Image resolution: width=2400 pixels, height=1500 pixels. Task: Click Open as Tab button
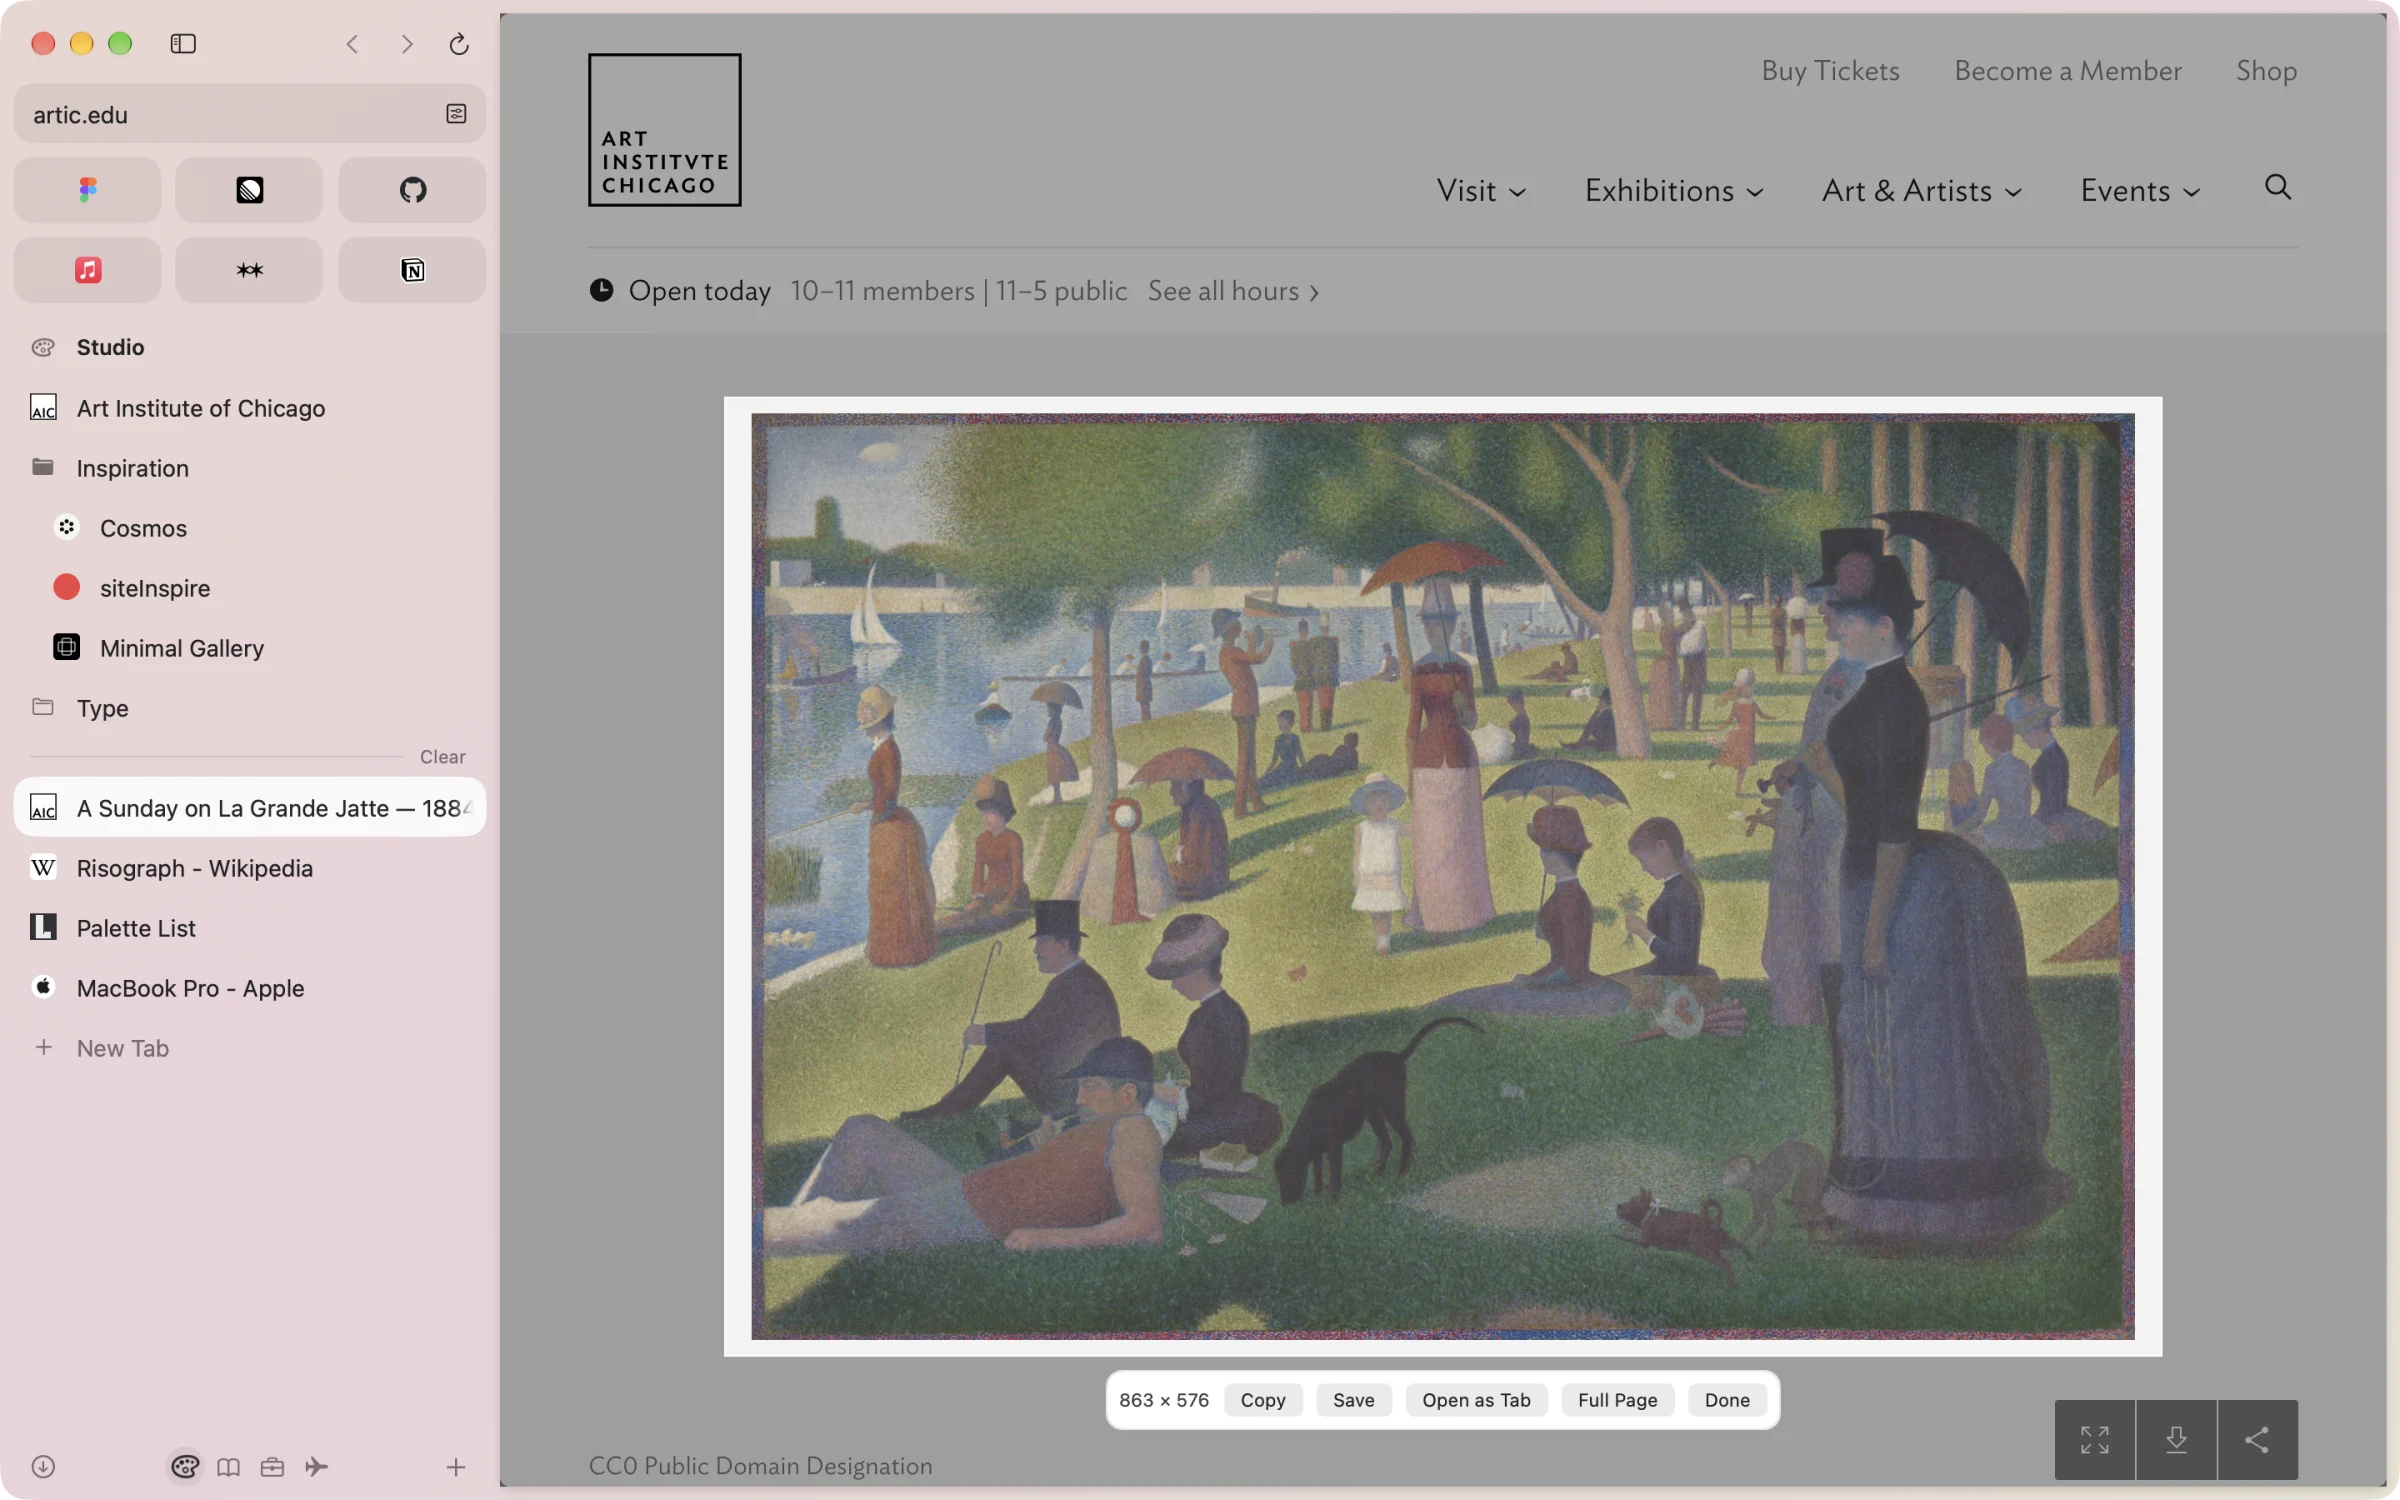pyautogui.click(x=1476, y=1400)
